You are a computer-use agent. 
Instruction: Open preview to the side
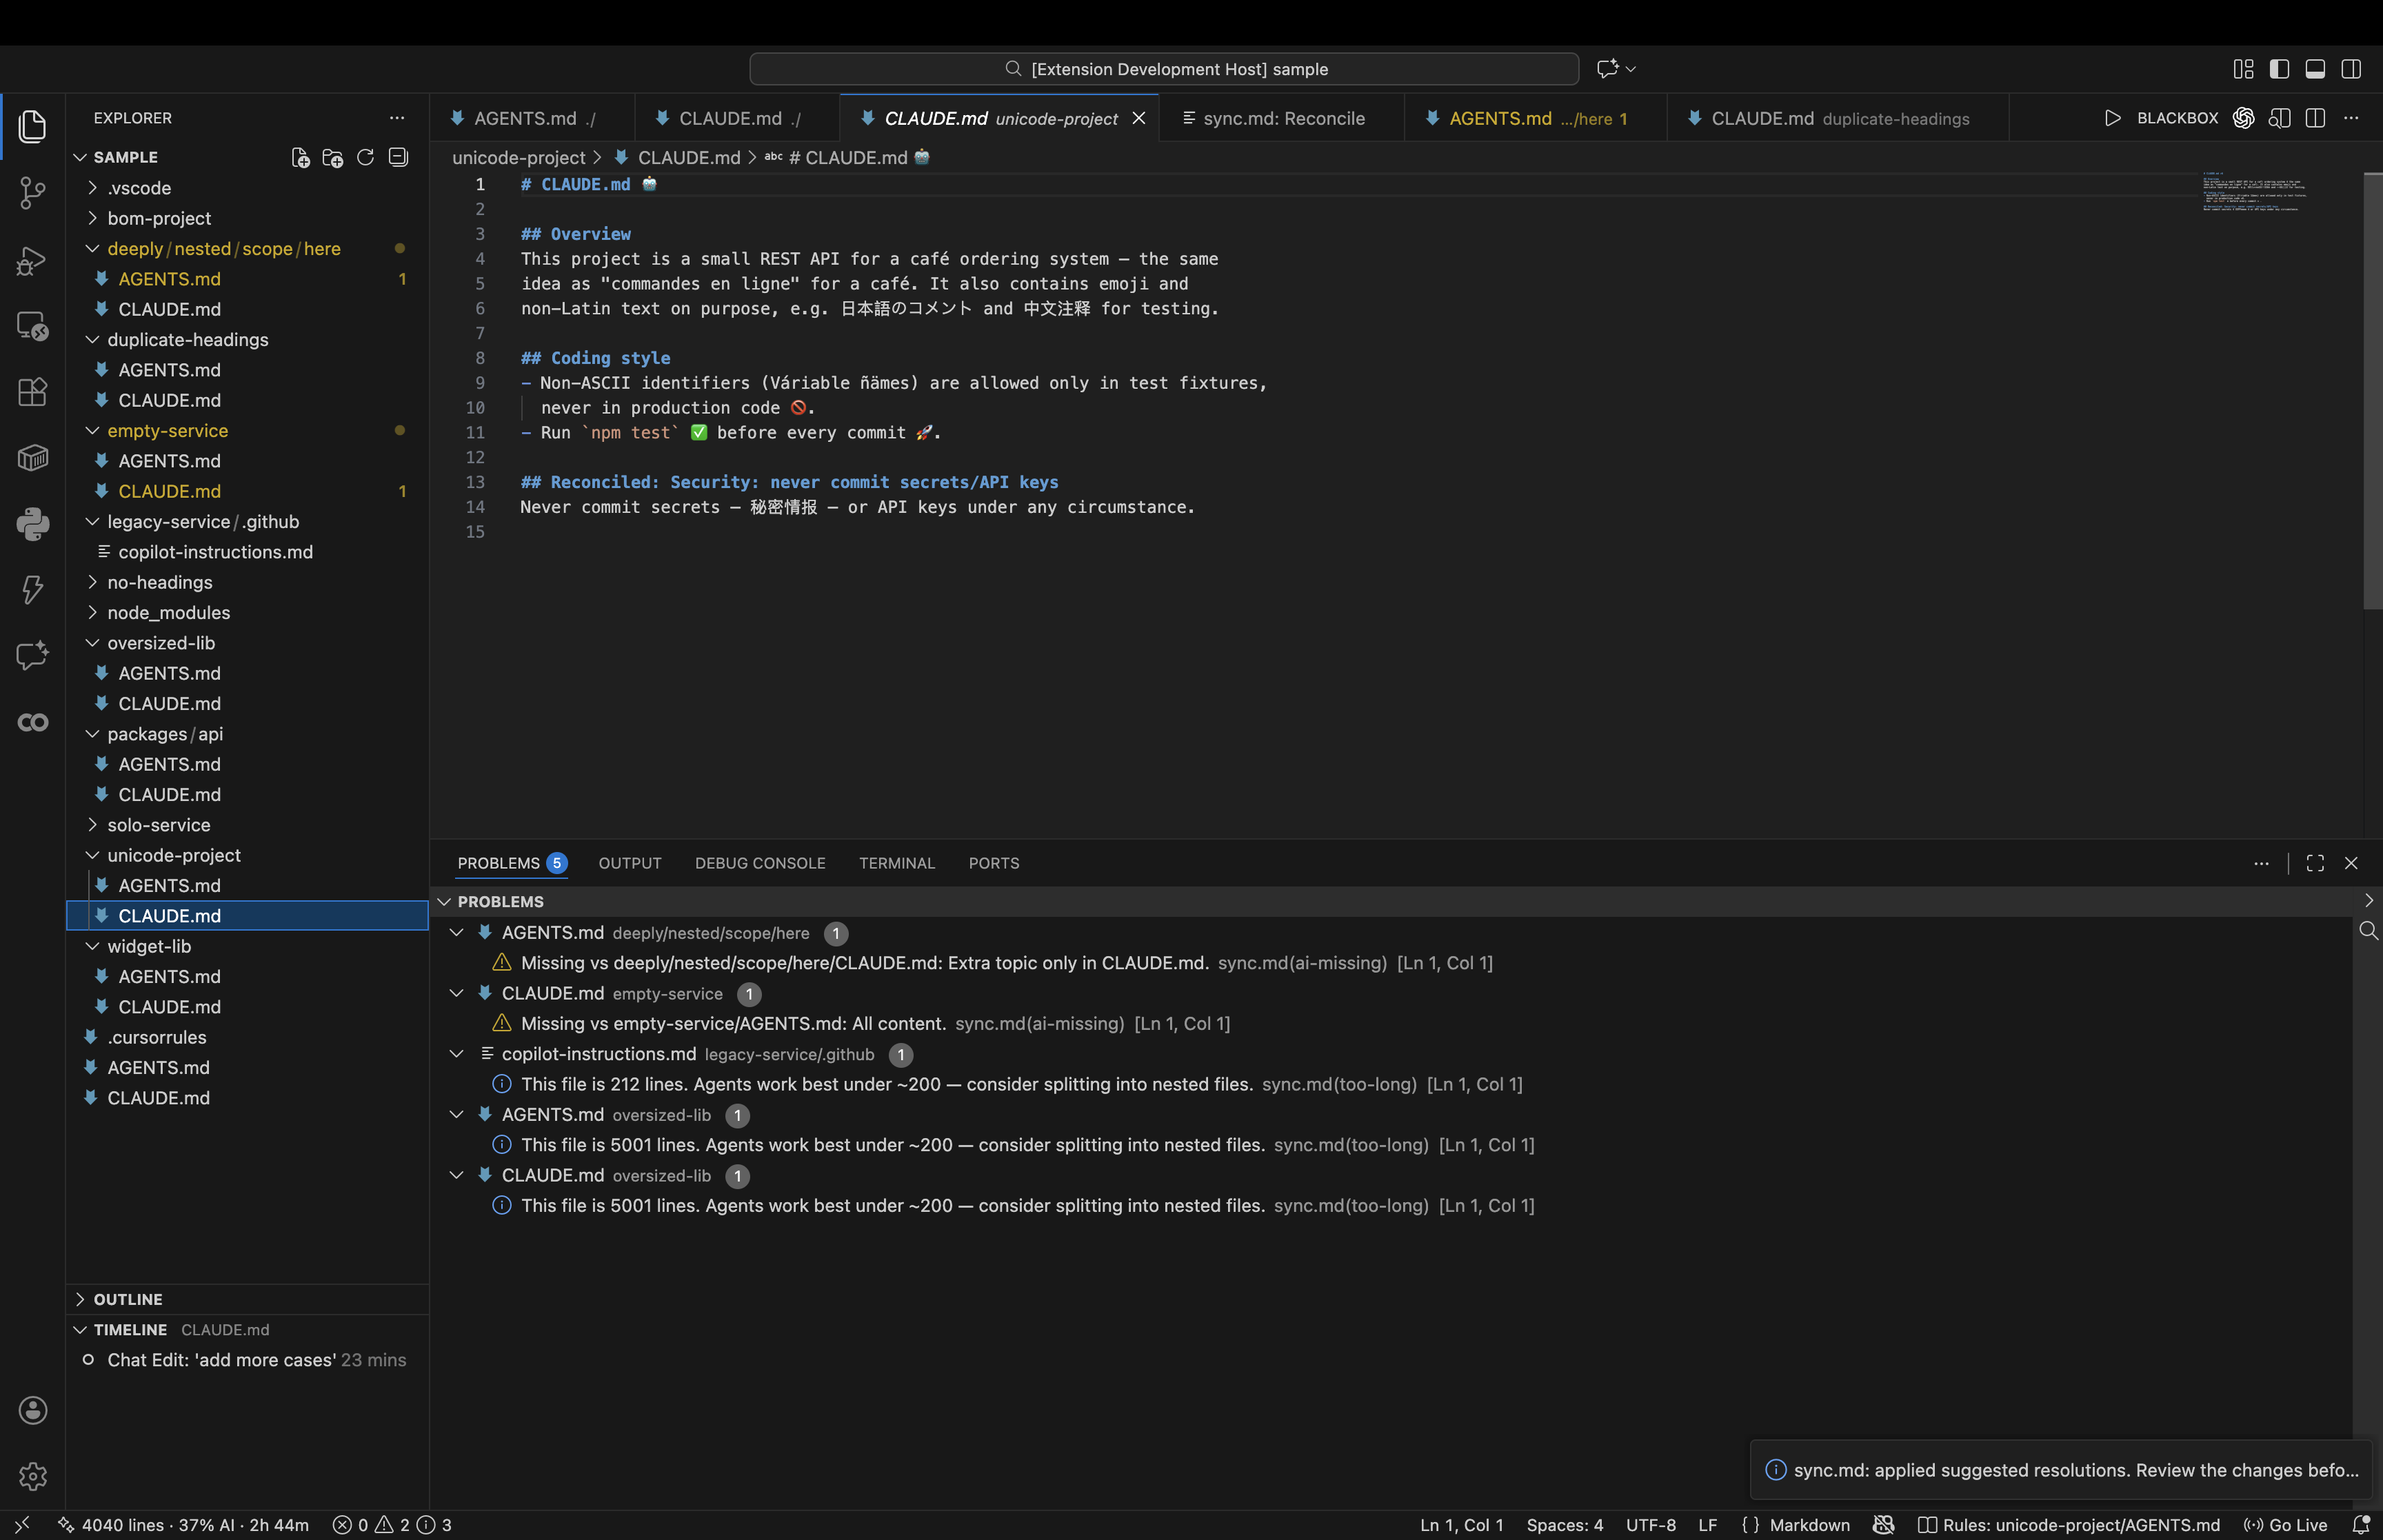[x=2279, y=118]
